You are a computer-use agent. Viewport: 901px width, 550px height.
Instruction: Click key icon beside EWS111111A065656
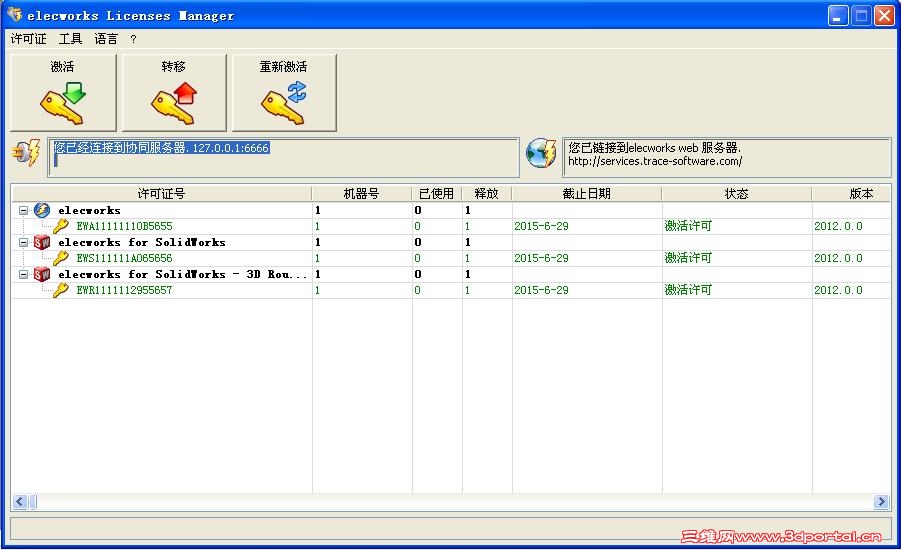click(60, 258)
